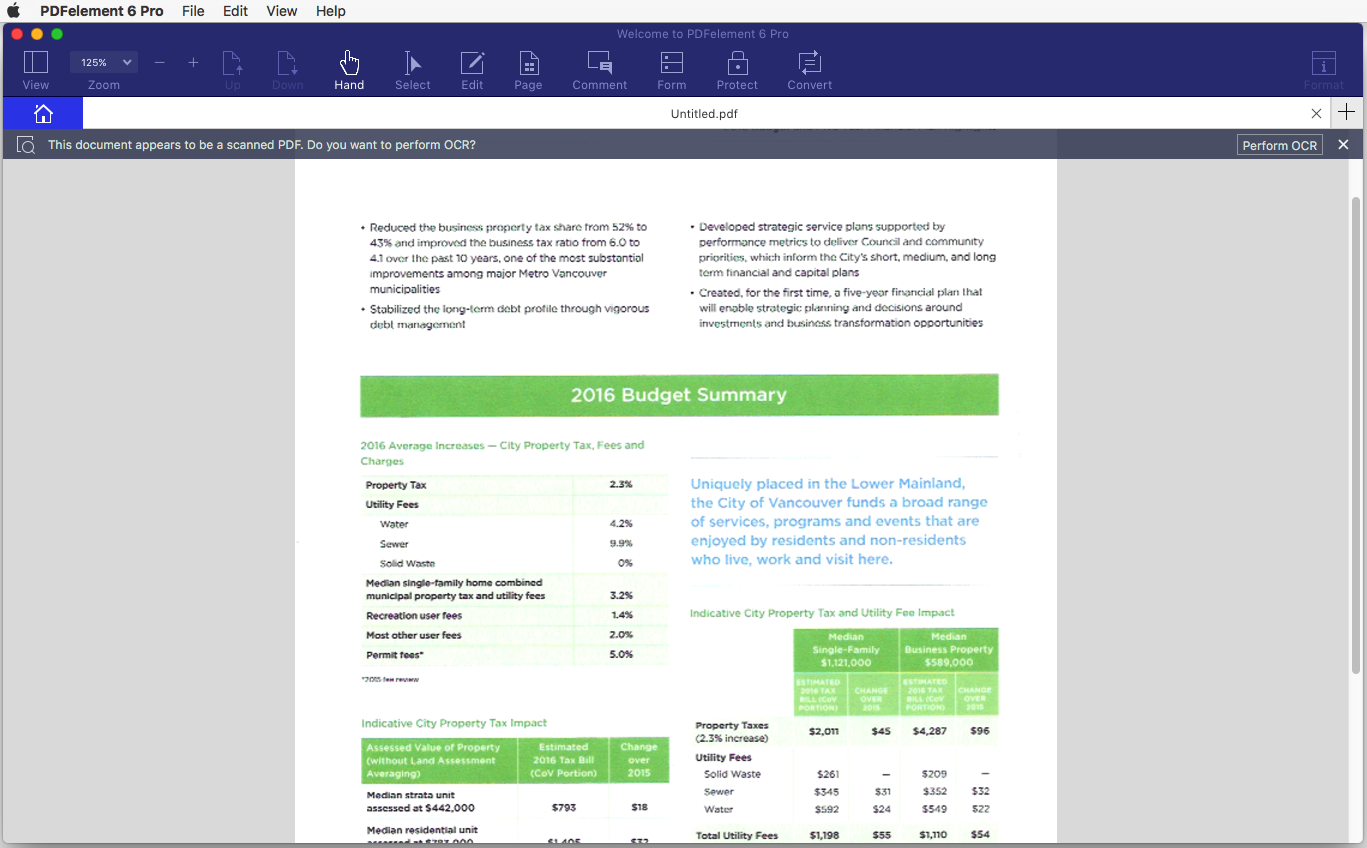The height and width of the screenshot is (848, 1367).
Task: Open the File menu
Action: pyautogui.click(x=193, y=11)
